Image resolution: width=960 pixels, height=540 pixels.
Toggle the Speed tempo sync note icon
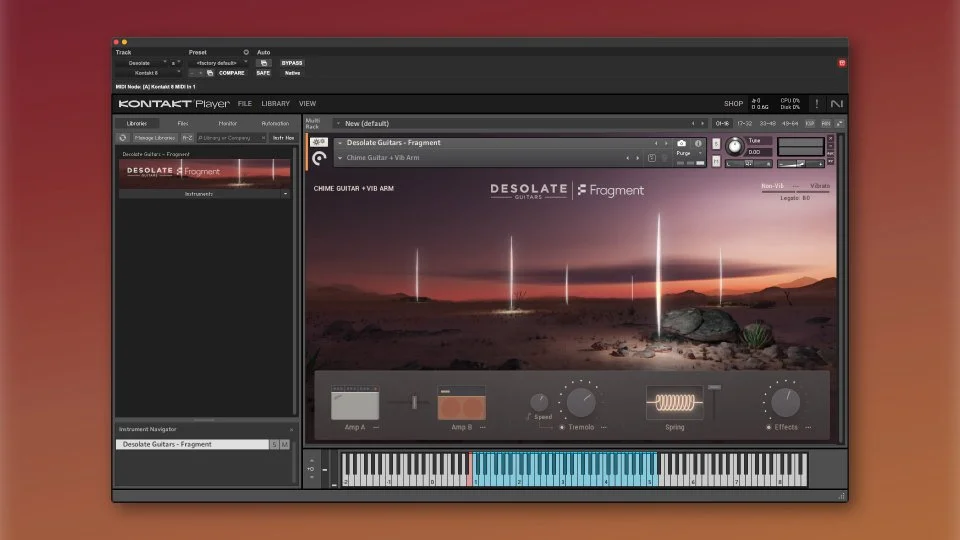[528, 417]
